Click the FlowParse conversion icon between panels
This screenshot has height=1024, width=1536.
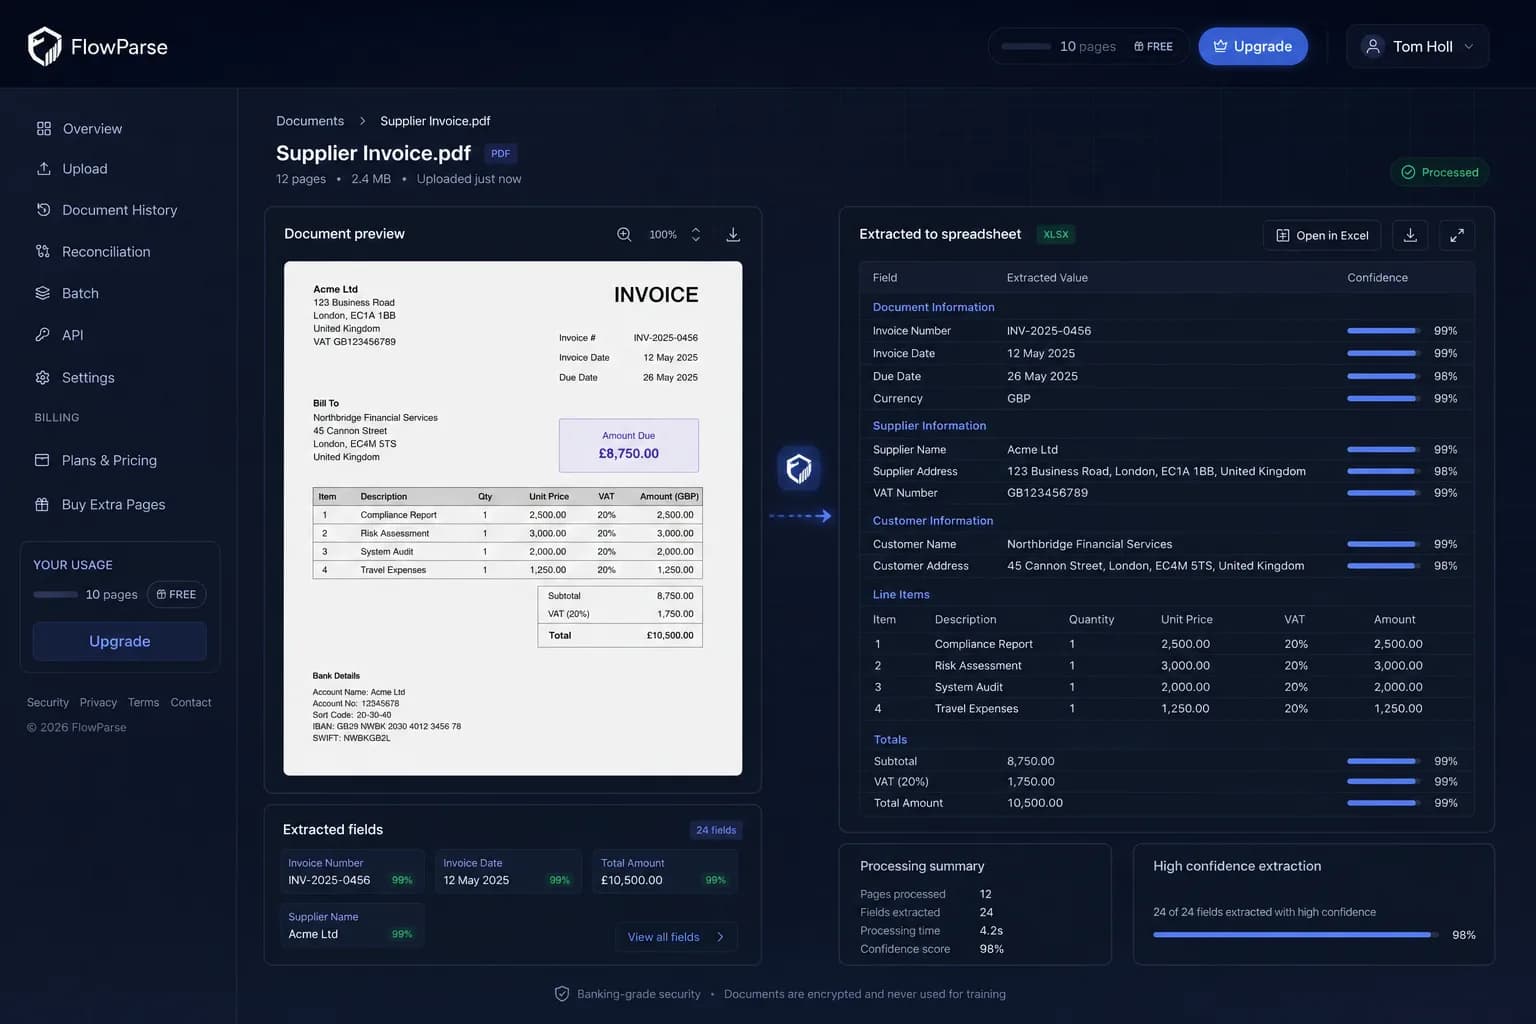coord(799,468)
